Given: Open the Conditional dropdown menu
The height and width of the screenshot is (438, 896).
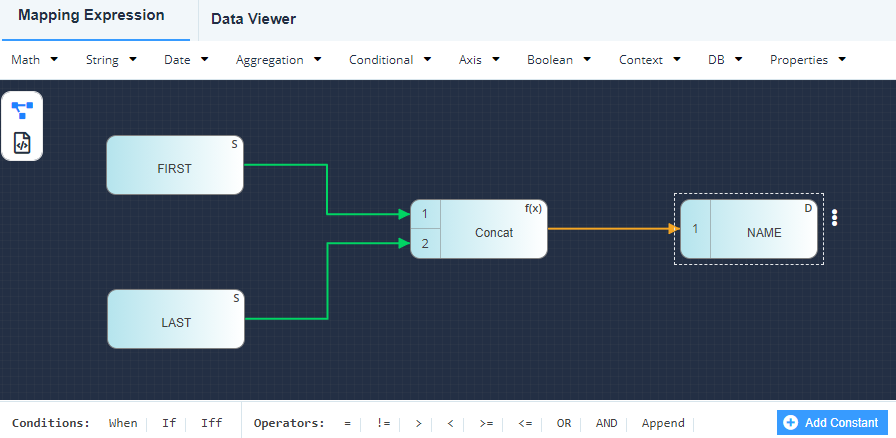Looking at the screenshot, I should (389, 60).
